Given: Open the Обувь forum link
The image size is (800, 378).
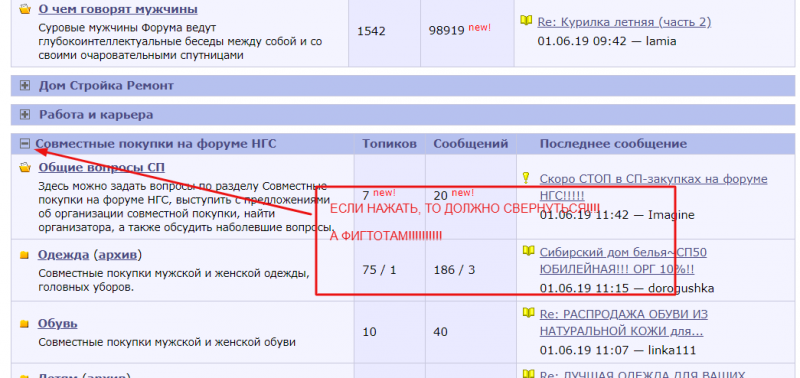Looking at the screenshot, I should coord(58,323).
